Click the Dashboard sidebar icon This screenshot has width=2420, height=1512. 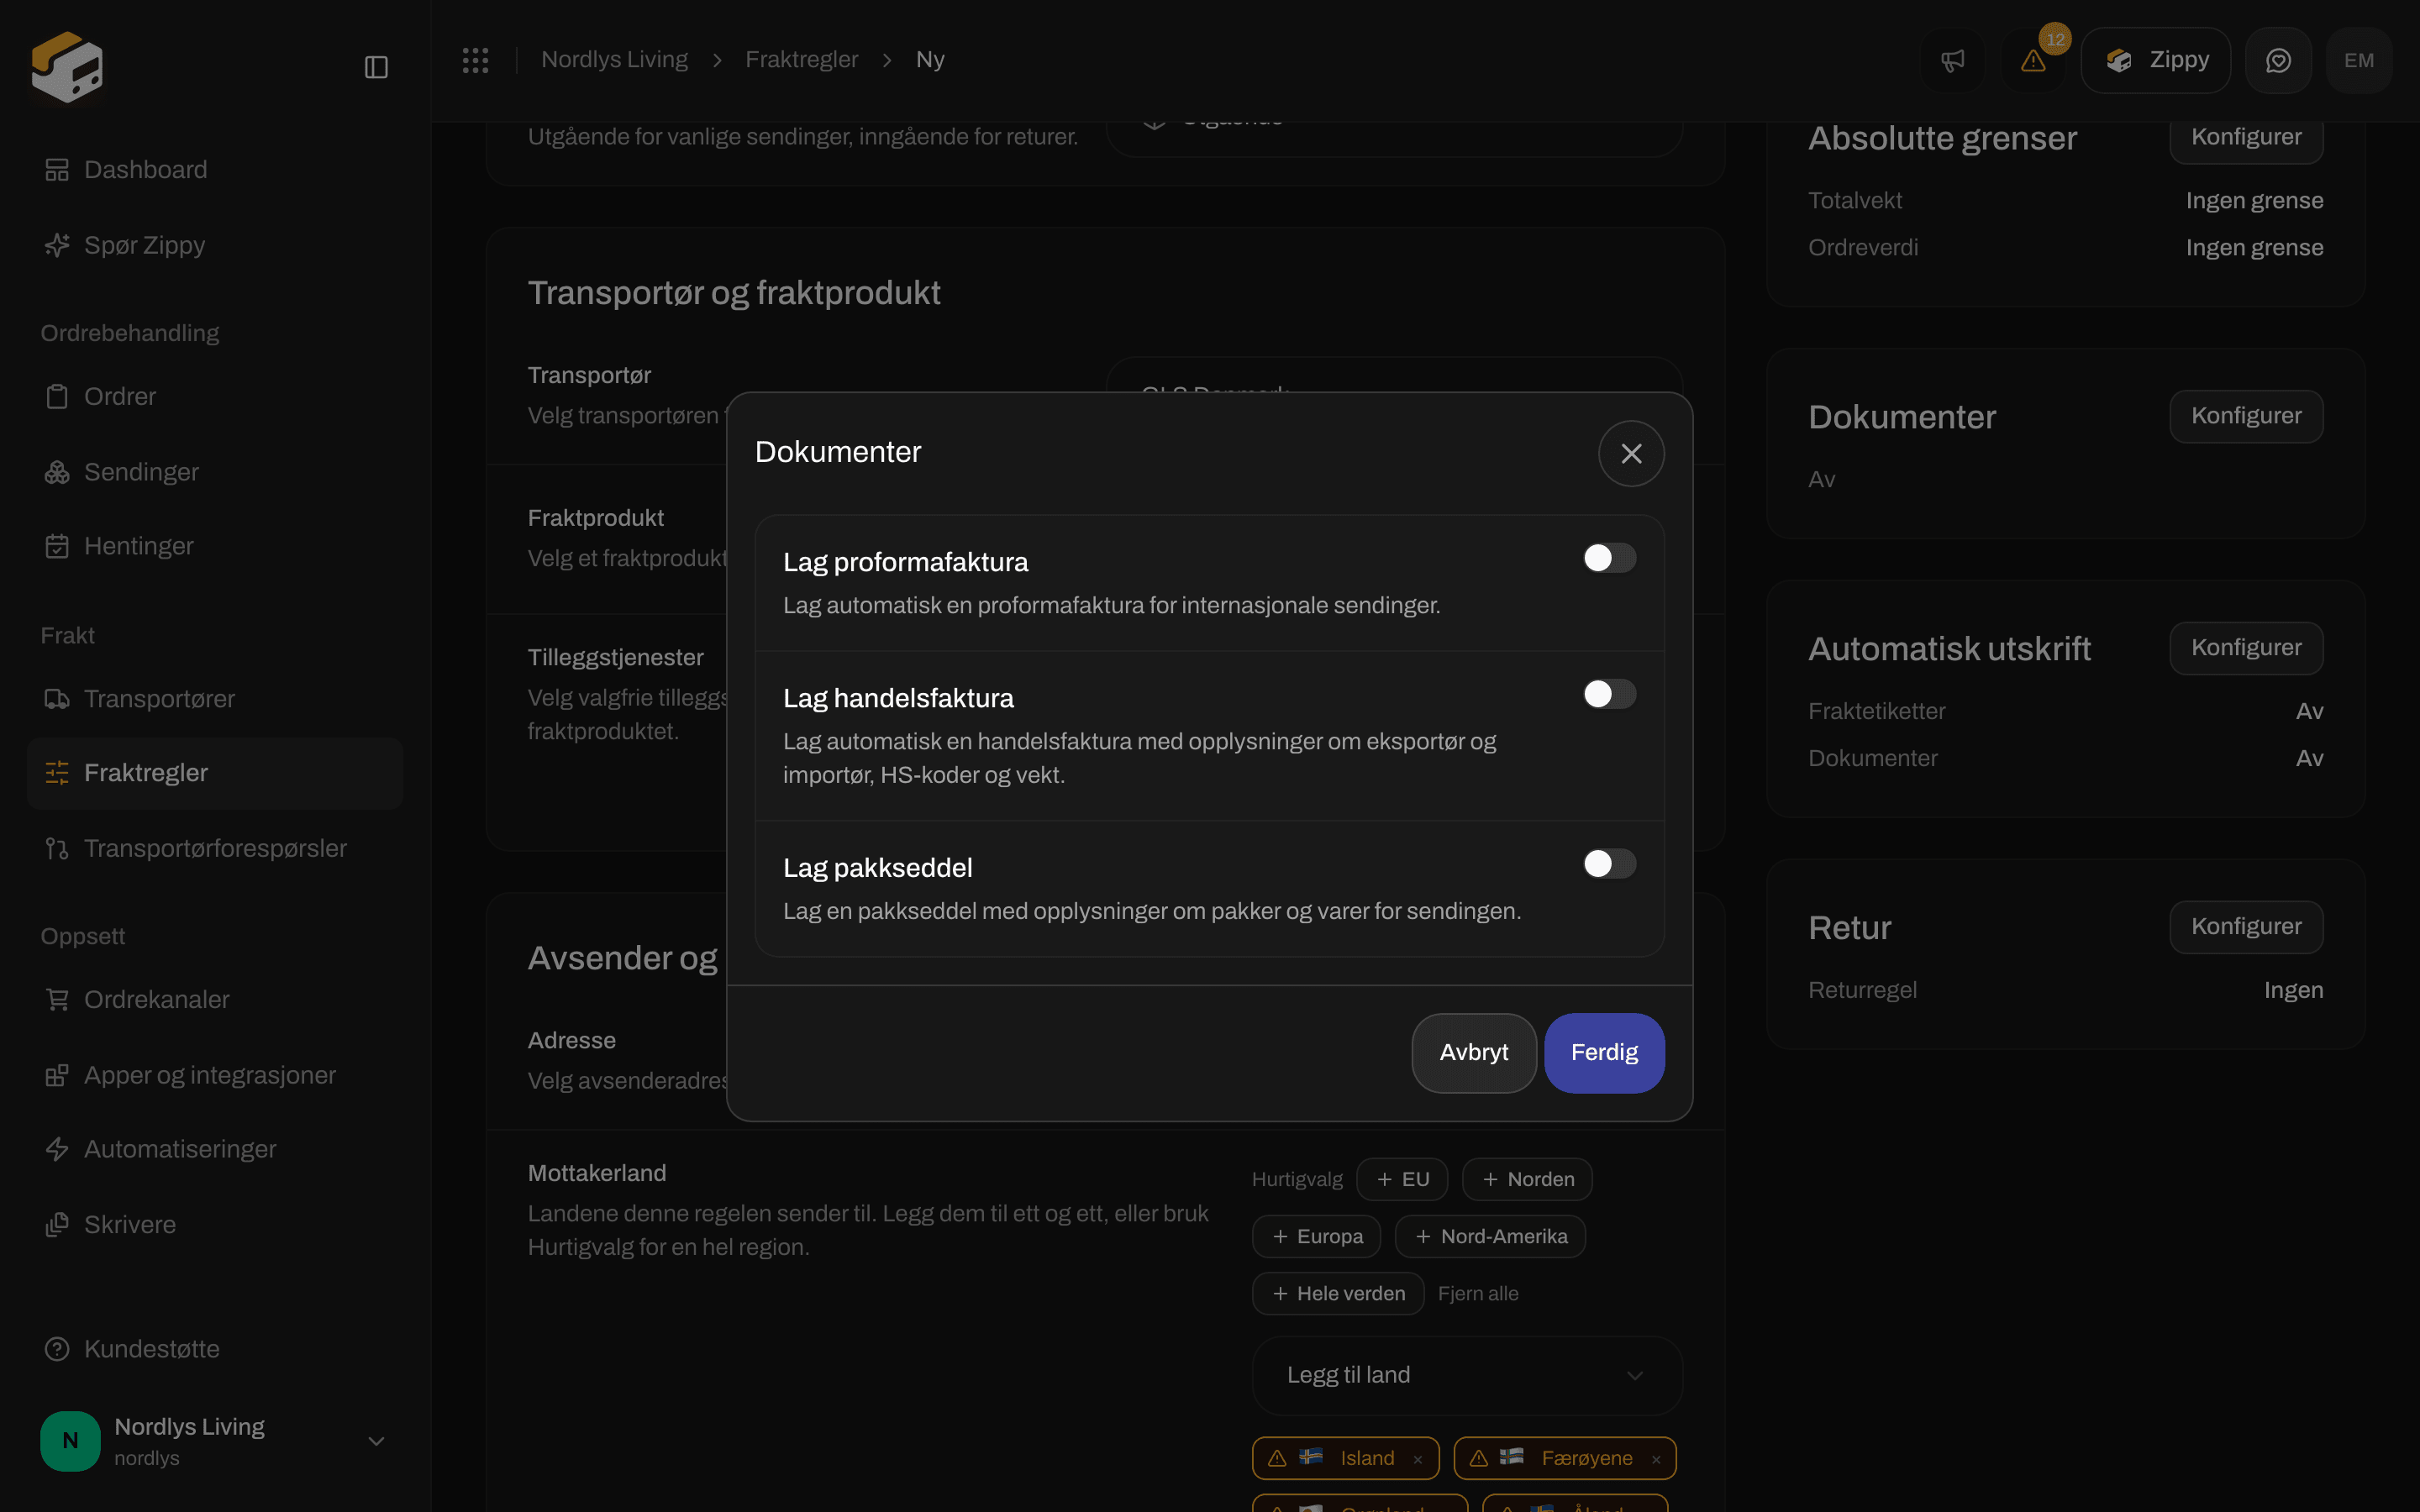click(57, 170)
